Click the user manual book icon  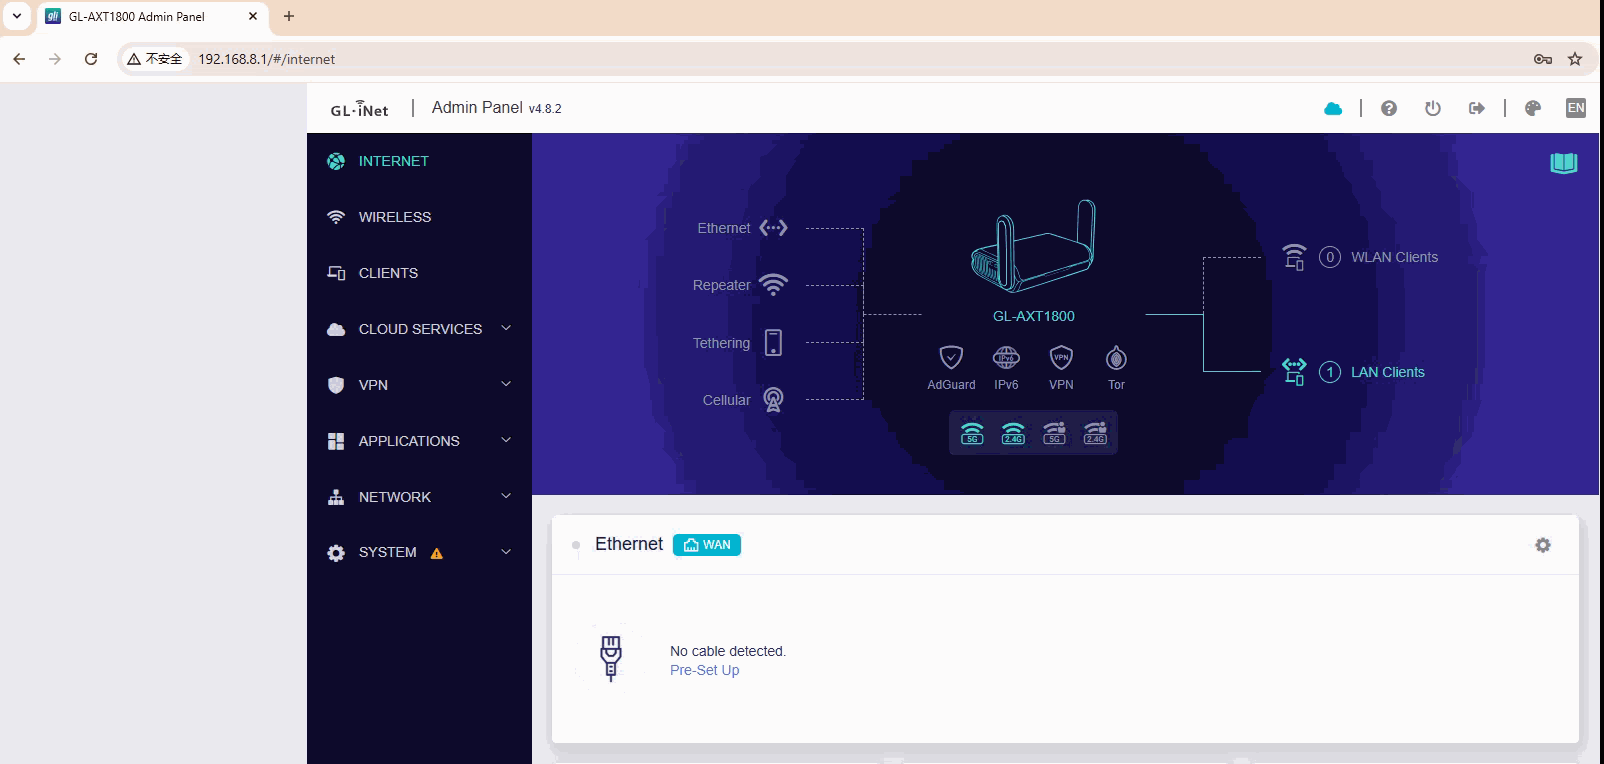1563,163
